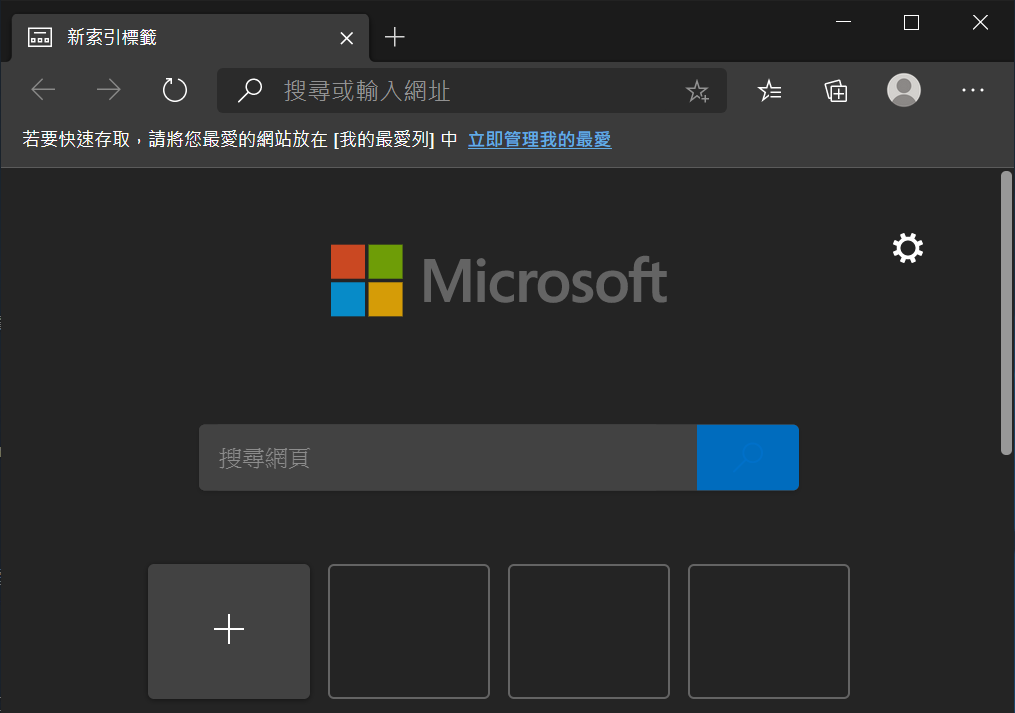Click the 搜尋網頁 search box
The width and height of the screenshot is (1015, 713).
coord(448,457)
